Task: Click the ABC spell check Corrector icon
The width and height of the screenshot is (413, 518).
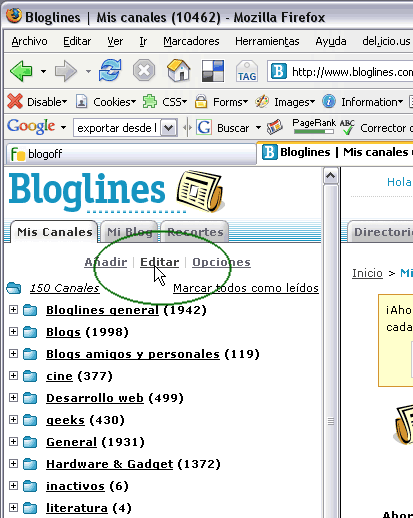Action: (347, 127)
